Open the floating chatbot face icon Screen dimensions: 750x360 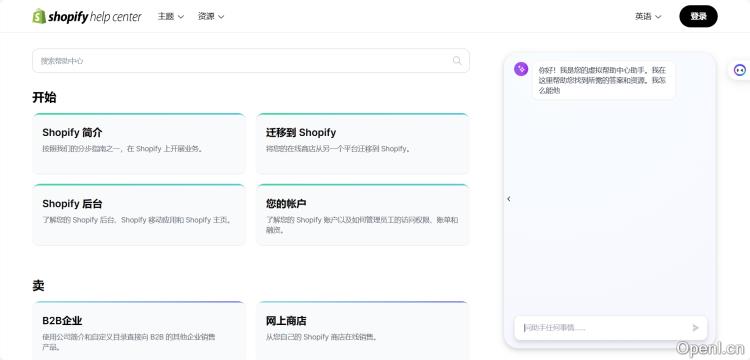pyautogui.click(x=740, y=70)
